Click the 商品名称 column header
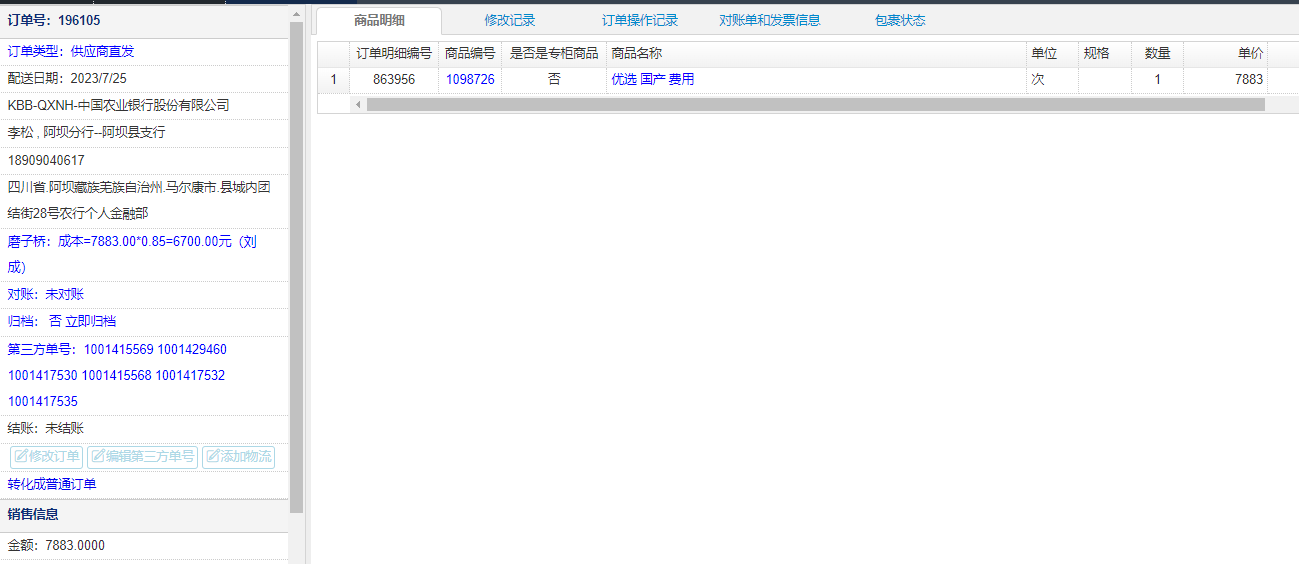The height and width of the screenshot is (564, 1299). click(x=816, y=53)
